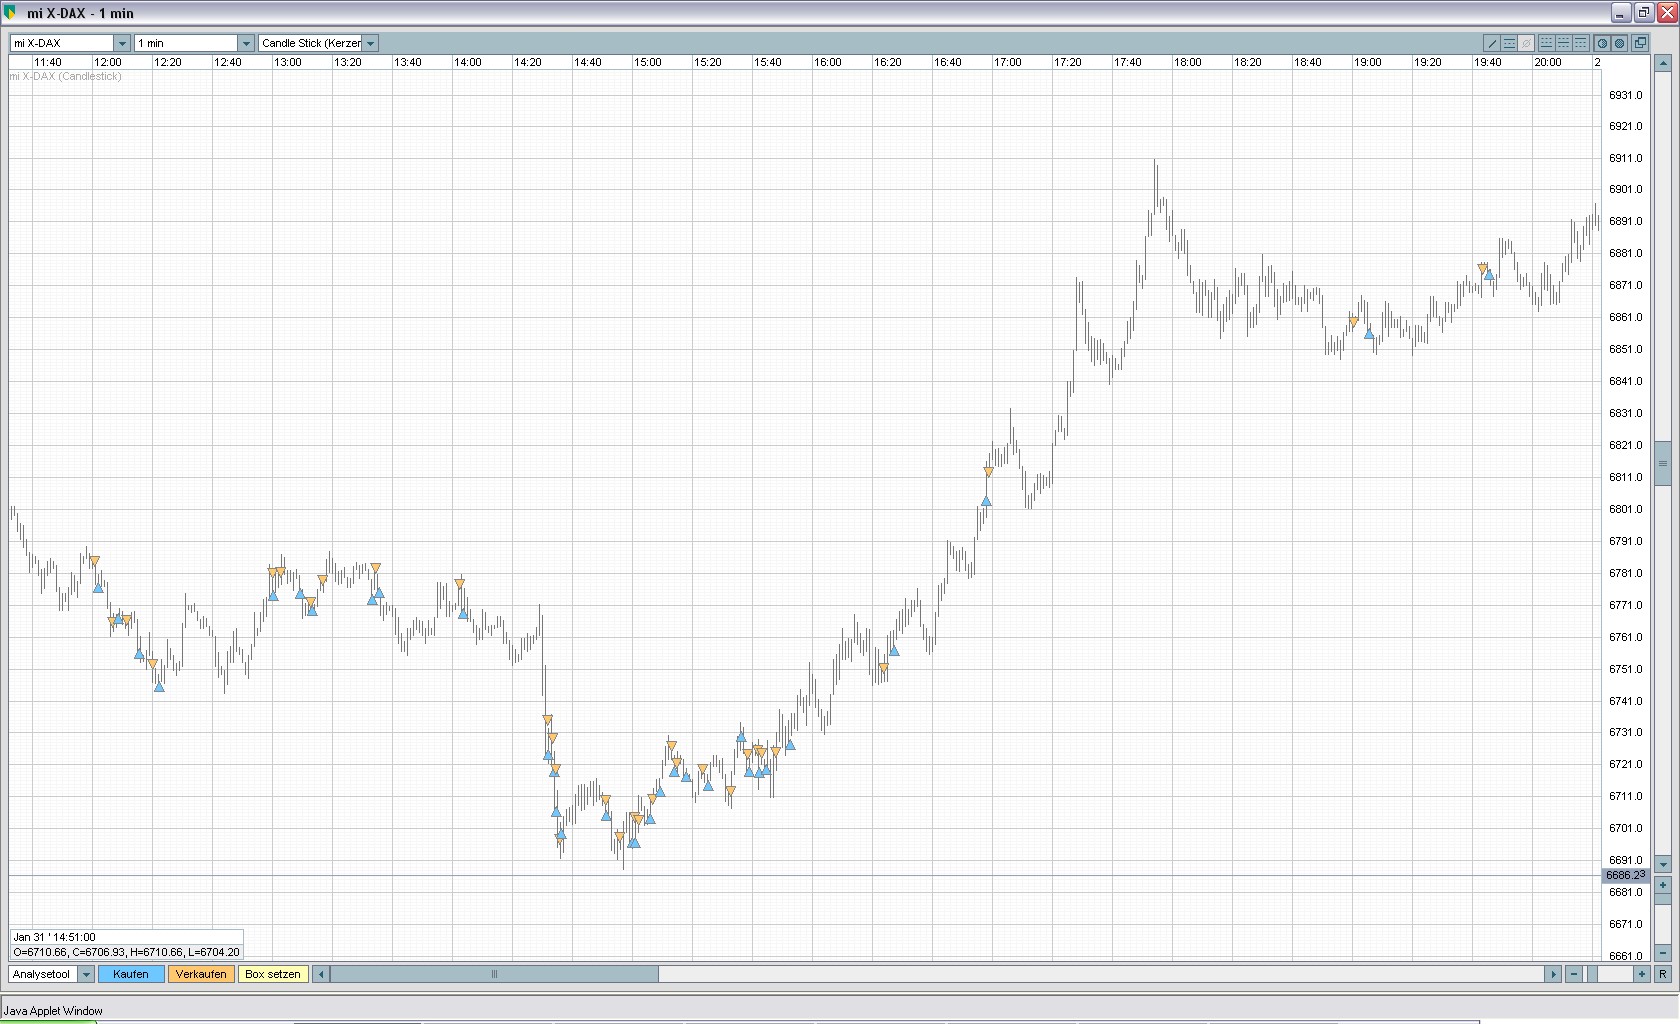1680x1024 pixels.
Task: Click blue buy marker just after 16:20
Action: pos(894,650)
